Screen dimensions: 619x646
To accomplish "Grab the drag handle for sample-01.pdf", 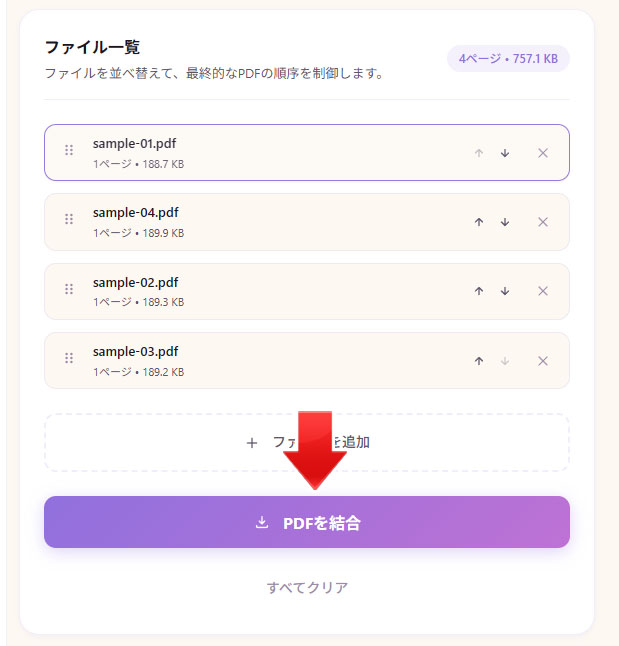I will click(x=69, y=150).
